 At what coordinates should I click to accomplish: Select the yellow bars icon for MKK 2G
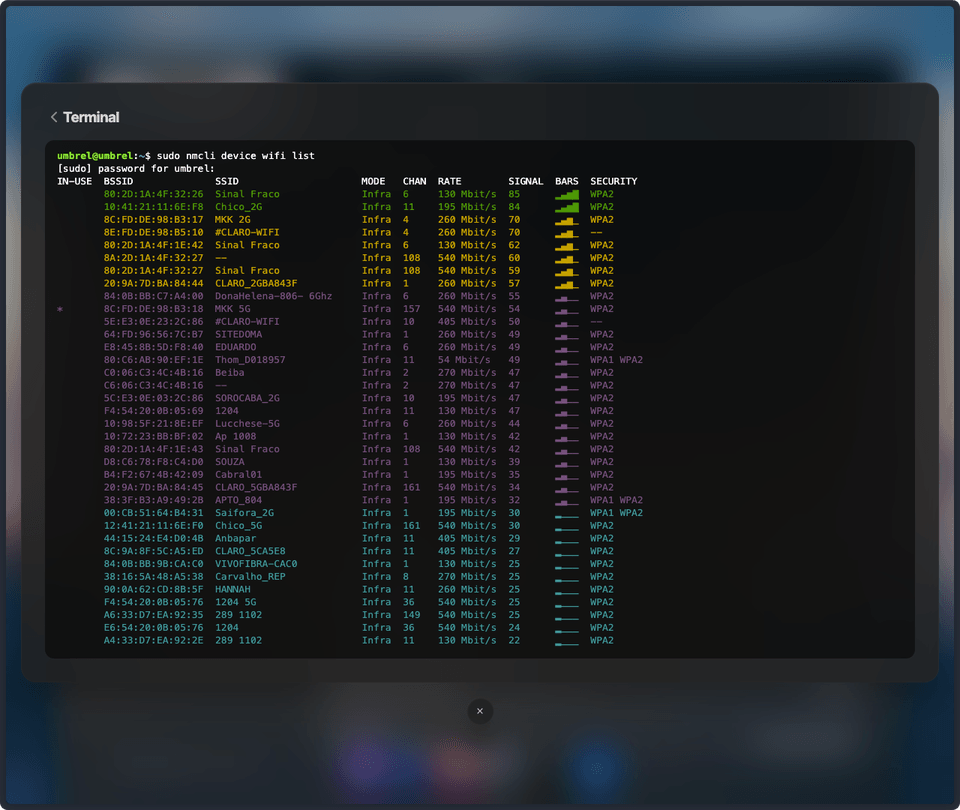(566, 219)
